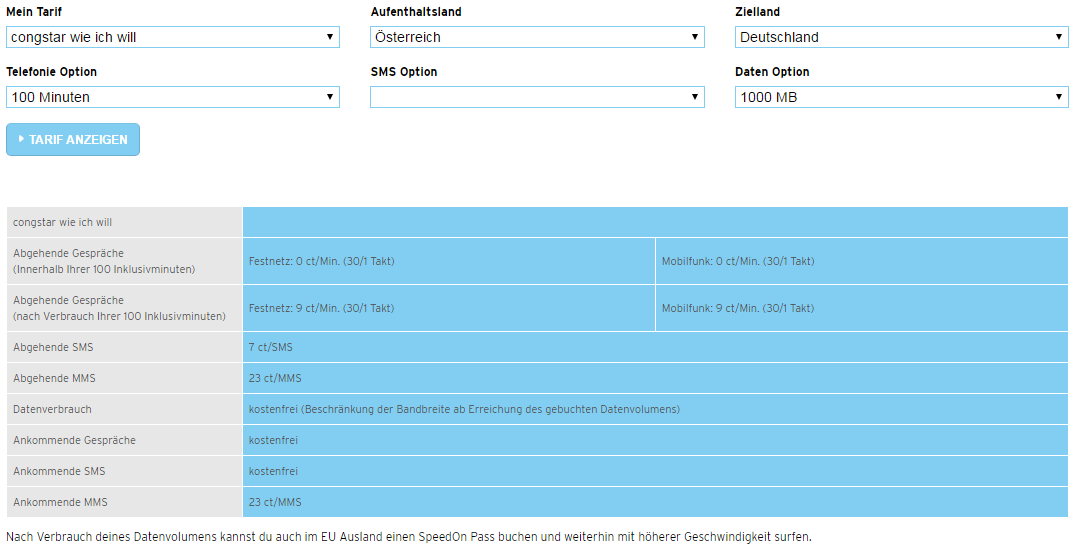Open the Mein Tarif dropdown
The width and height of the screenshot is (1076, 548).
pyautogui.click(x=172, y=37)
